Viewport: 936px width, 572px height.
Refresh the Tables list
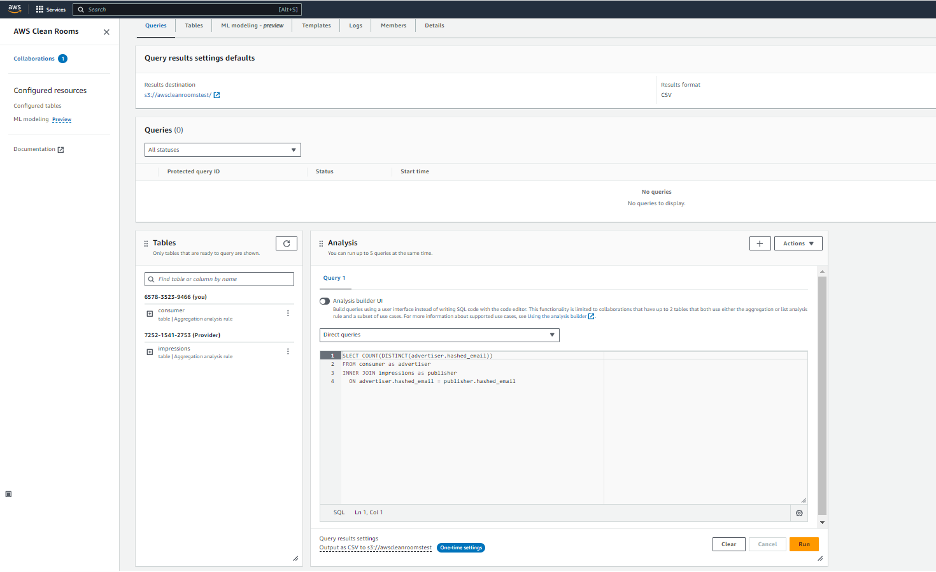287,244
